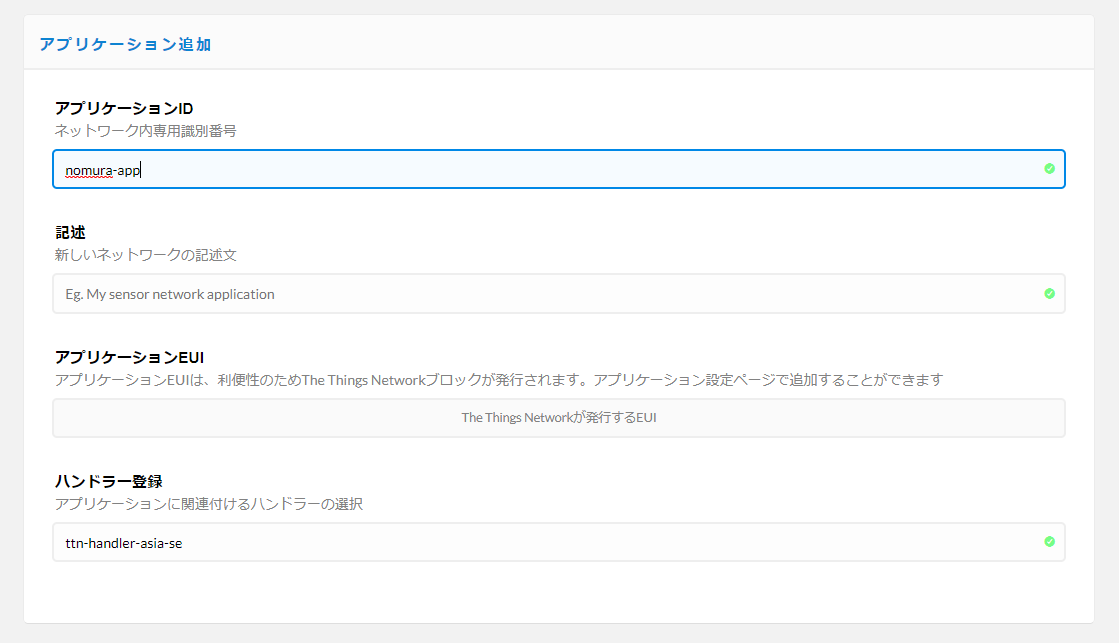Click the 新しいネットワークの記述文 helper text
Screen dimensions: 1119x643
click(145, 255)
